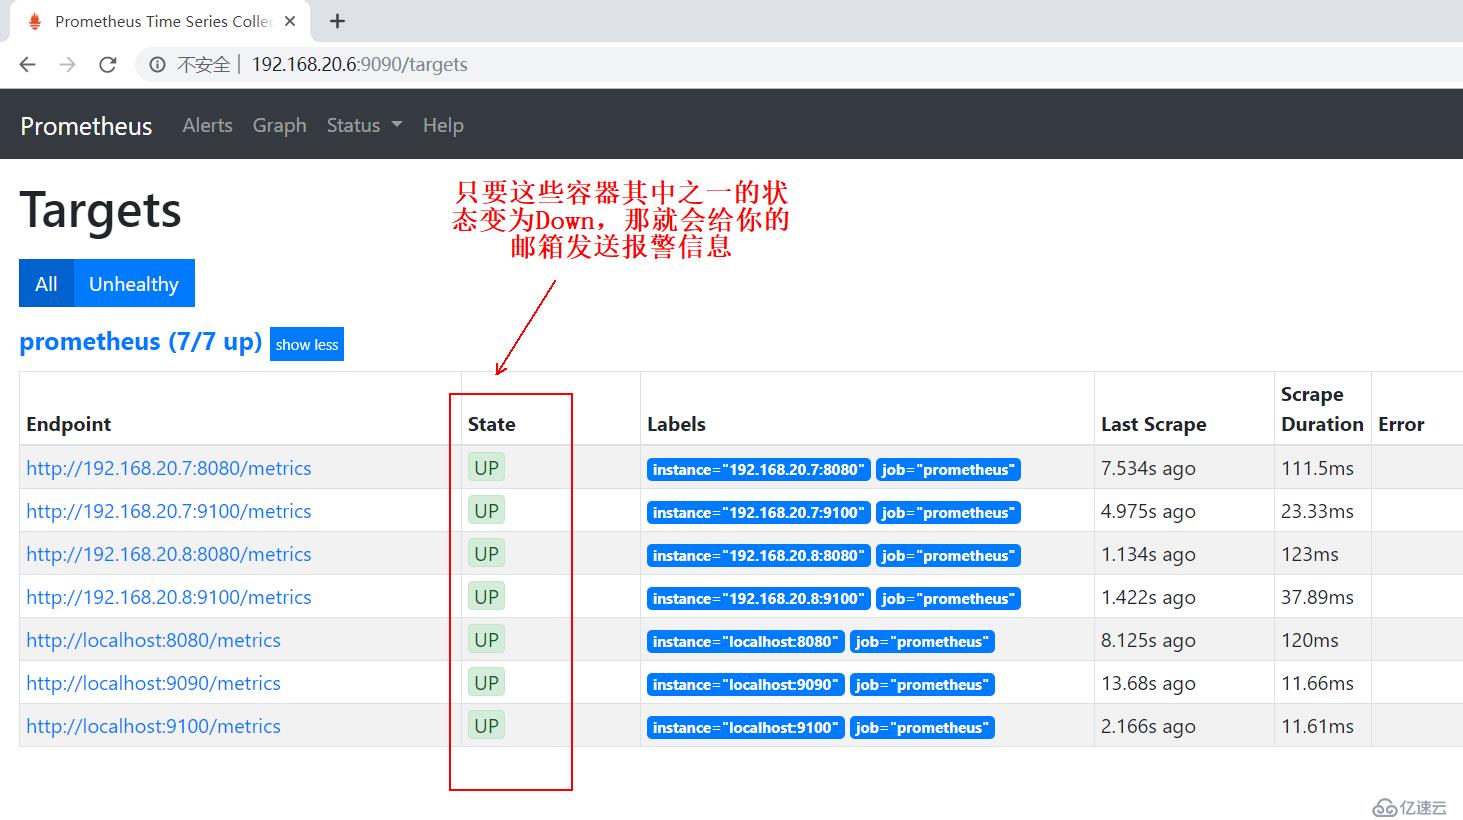Click the UP badge for localhost:9100
Viewport: 1463px width, 820px height.
click(x=486, y=725)
